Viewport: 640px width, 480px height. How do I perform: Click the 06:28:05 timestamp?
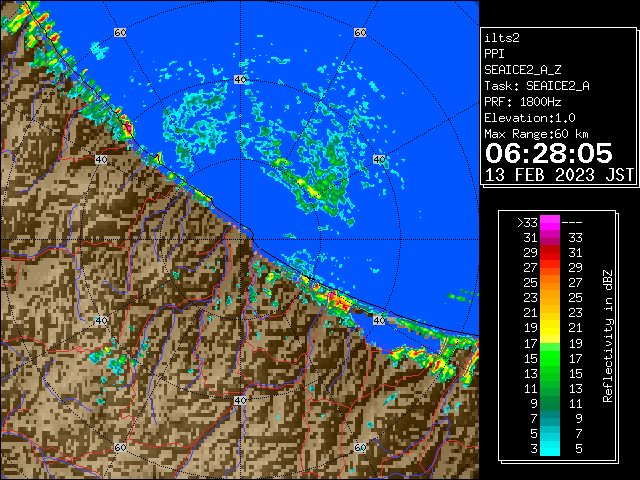coord(549,153)
